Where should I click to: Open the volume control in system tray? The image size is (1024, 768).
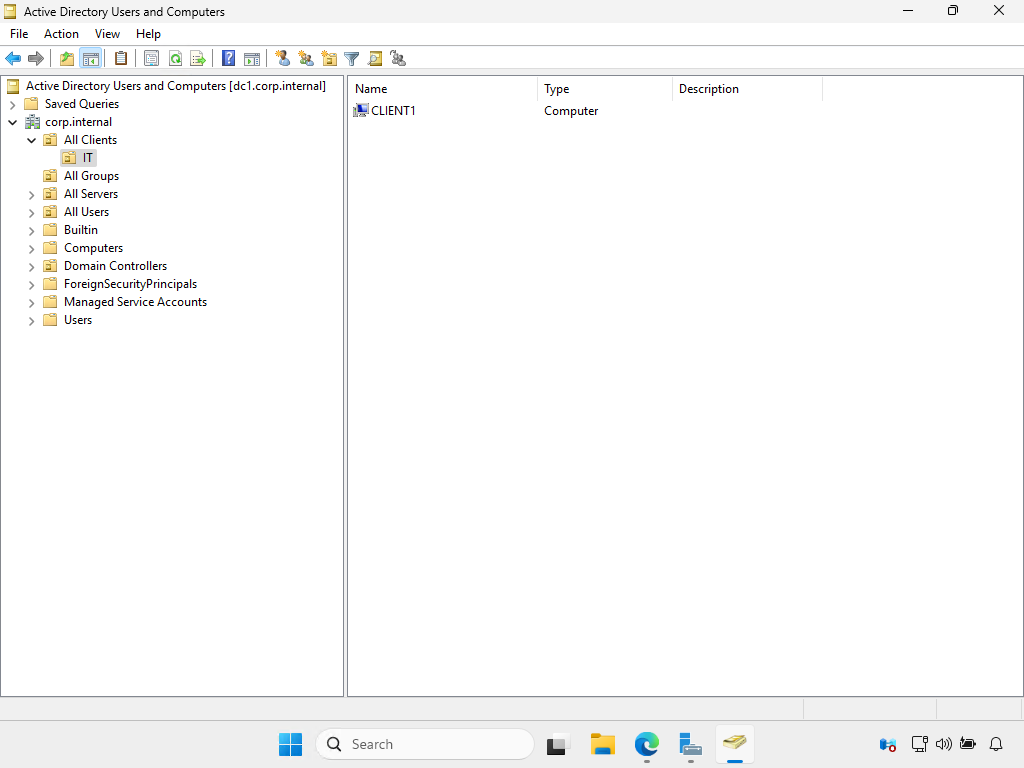[x=944, y=744]
